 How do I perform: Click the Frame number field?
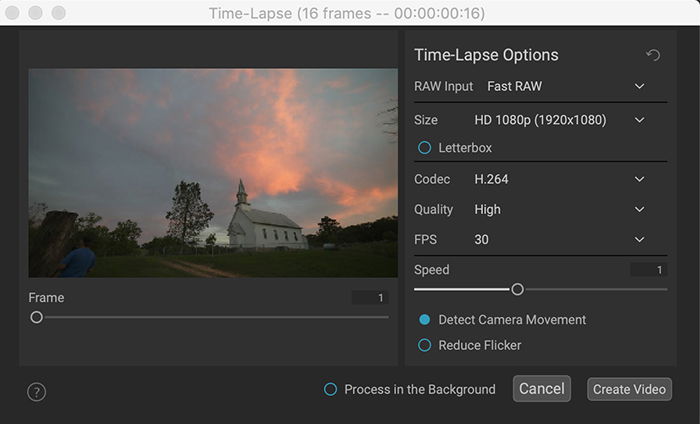[370, 298]
